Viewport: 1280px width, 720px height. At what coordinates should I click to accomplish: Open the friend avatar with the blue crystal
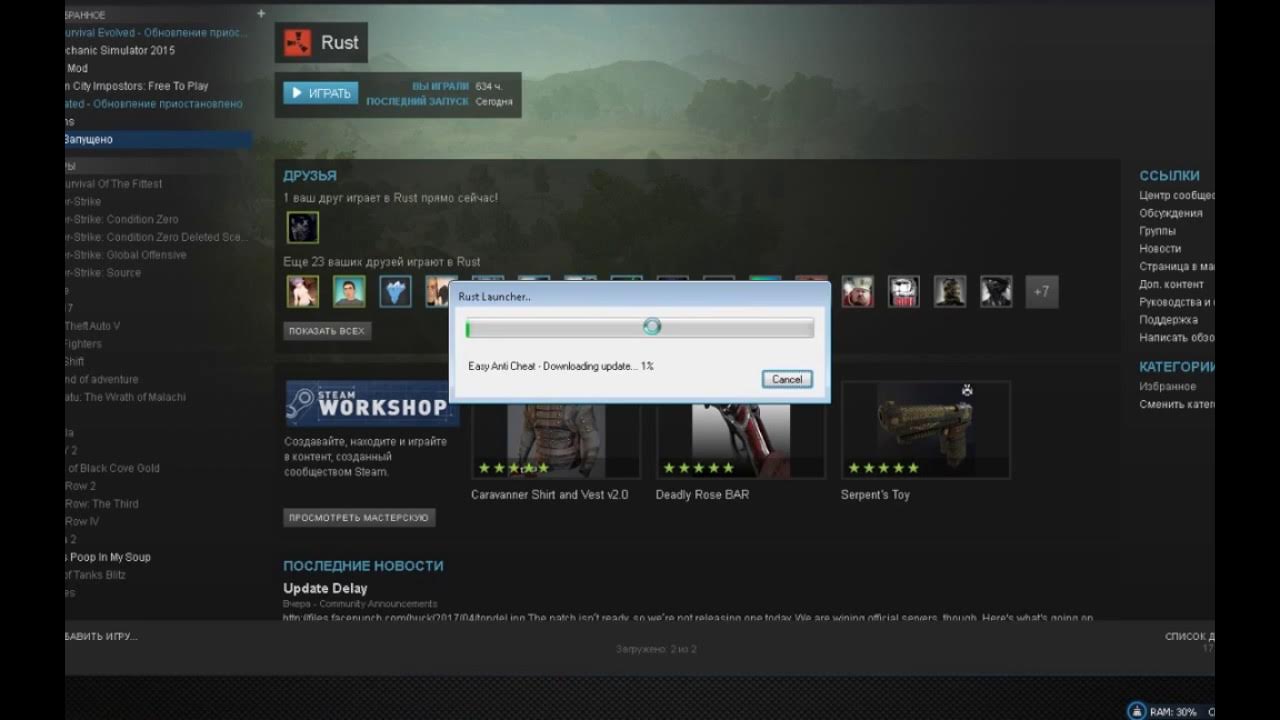pos(395,291)
